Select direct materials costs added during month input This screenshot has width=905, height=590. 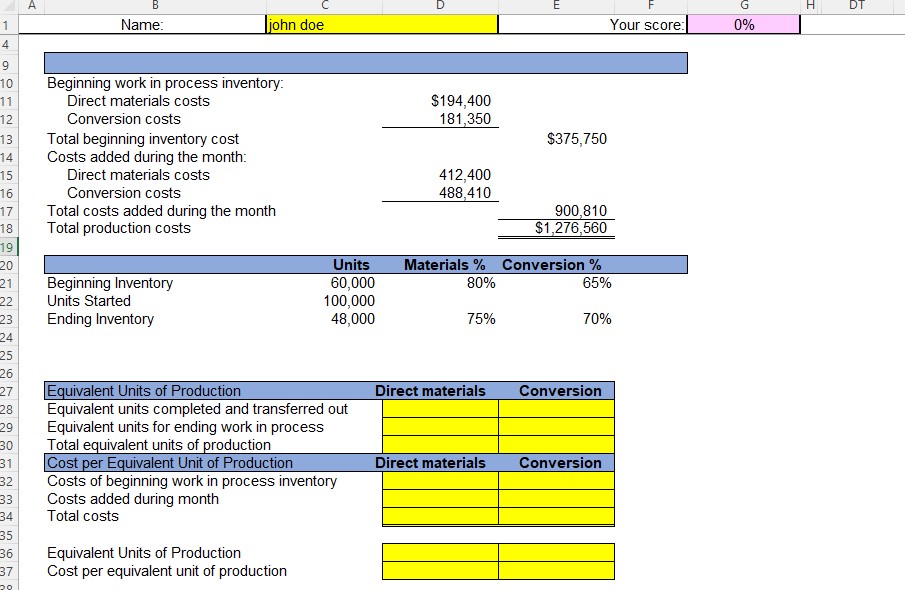pos(440,499)
